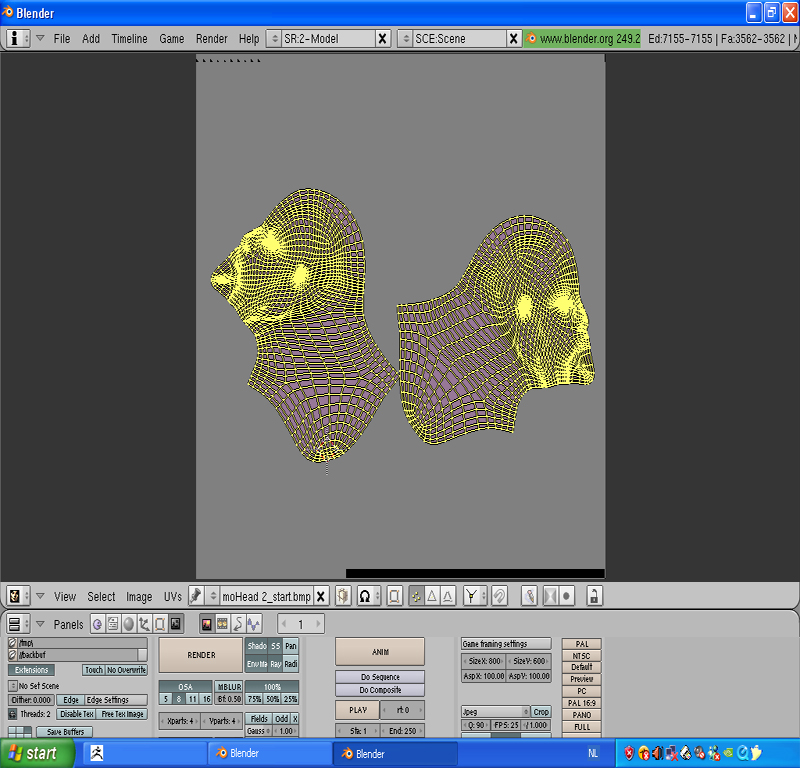The height and width of the screenshot is (768, 800).
Task: Toggle the snap magnet icon
Action: [x=499, y=596]
